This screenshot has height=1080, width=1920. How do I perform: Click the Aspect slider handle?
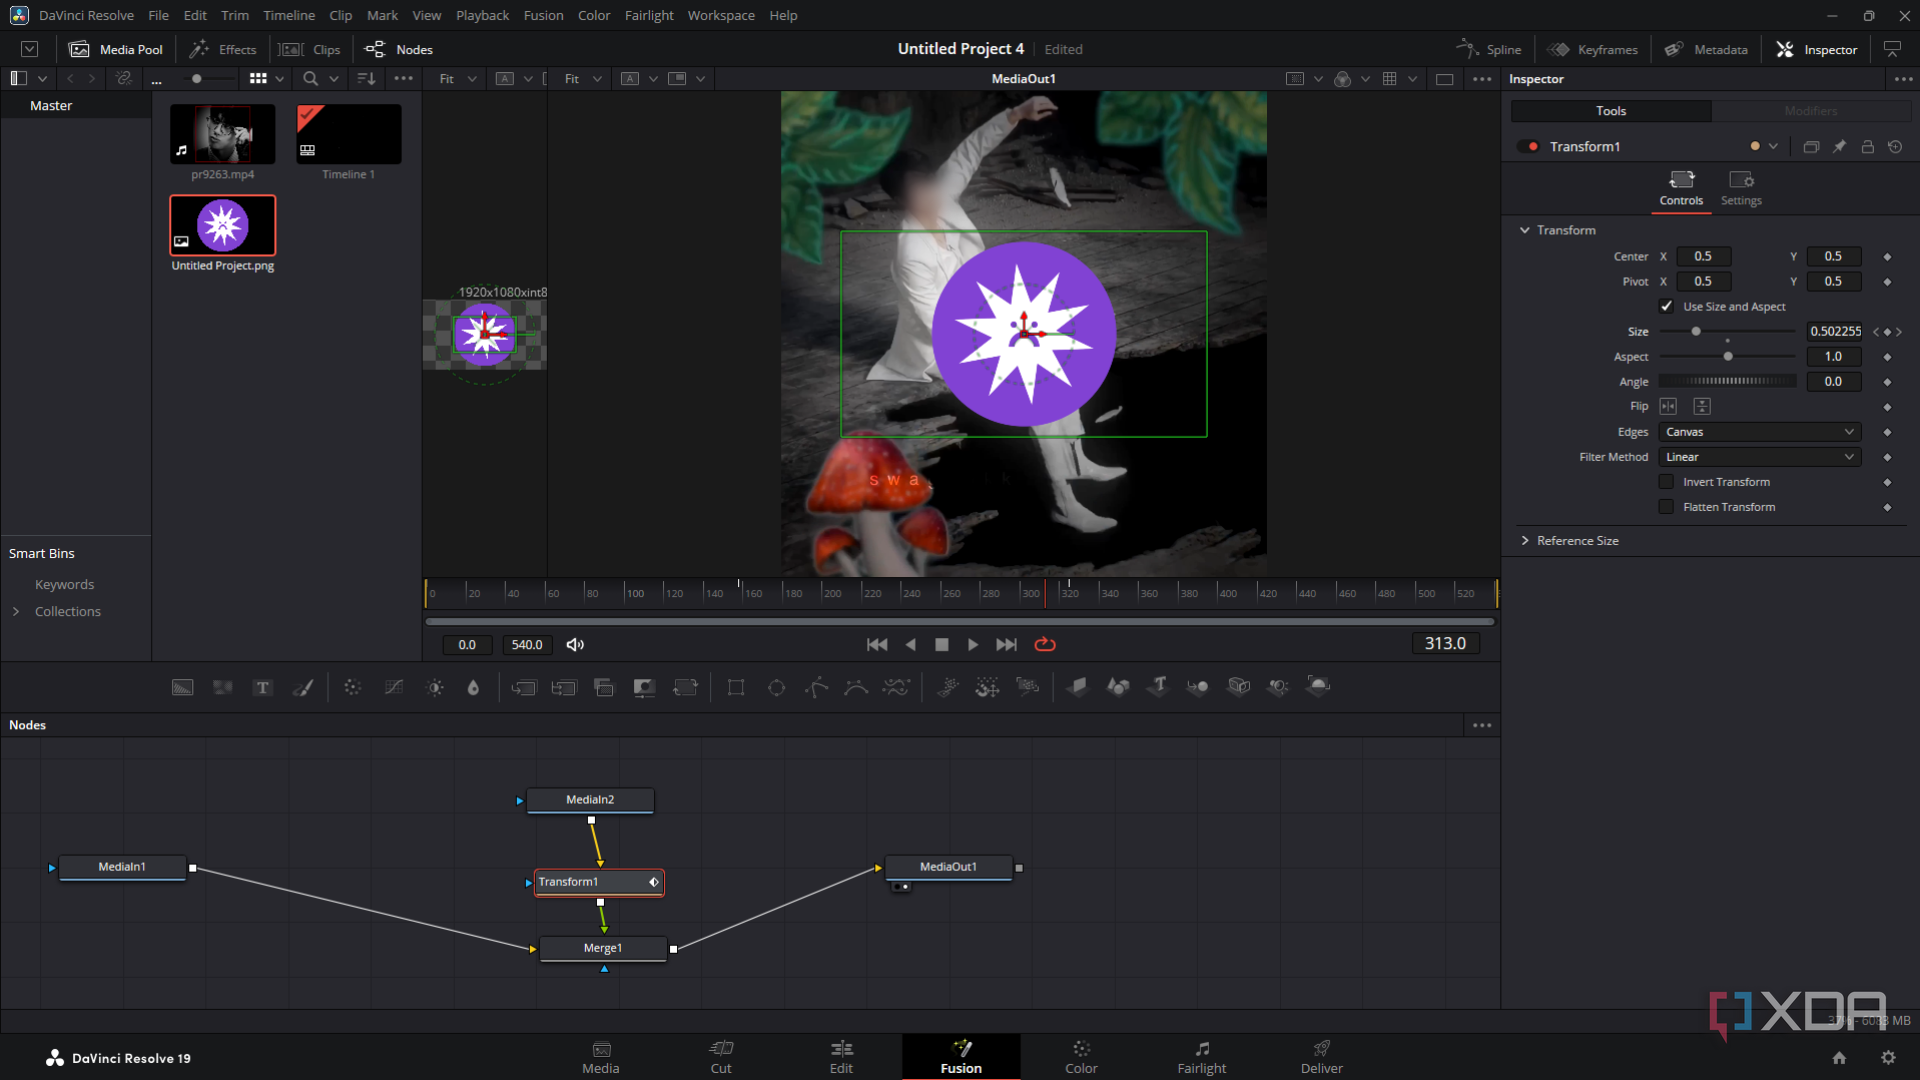(x=1728, y=357)
